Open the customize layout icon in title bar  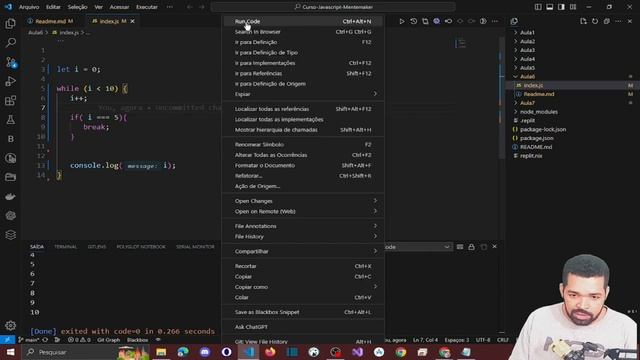(573, 7)
